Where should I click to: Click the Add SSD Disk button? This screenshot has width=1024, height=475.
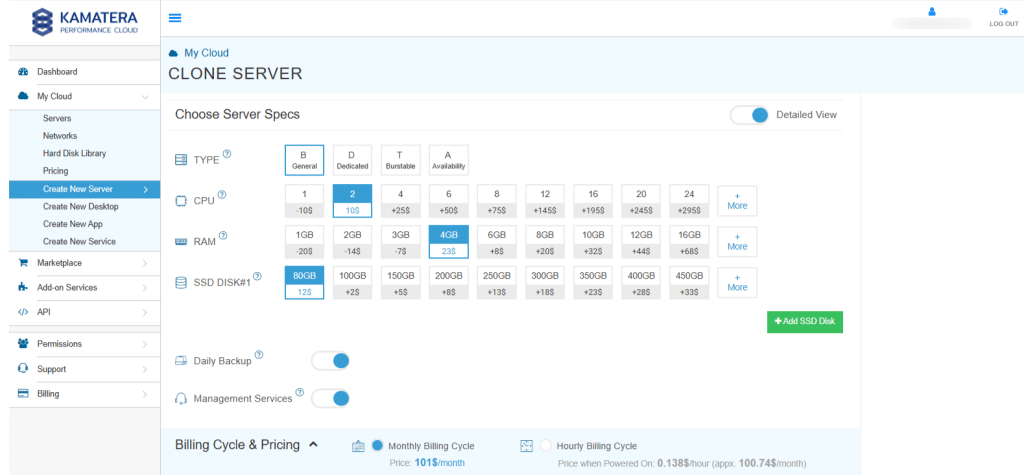pyautogui.click(x=804, y=322)
